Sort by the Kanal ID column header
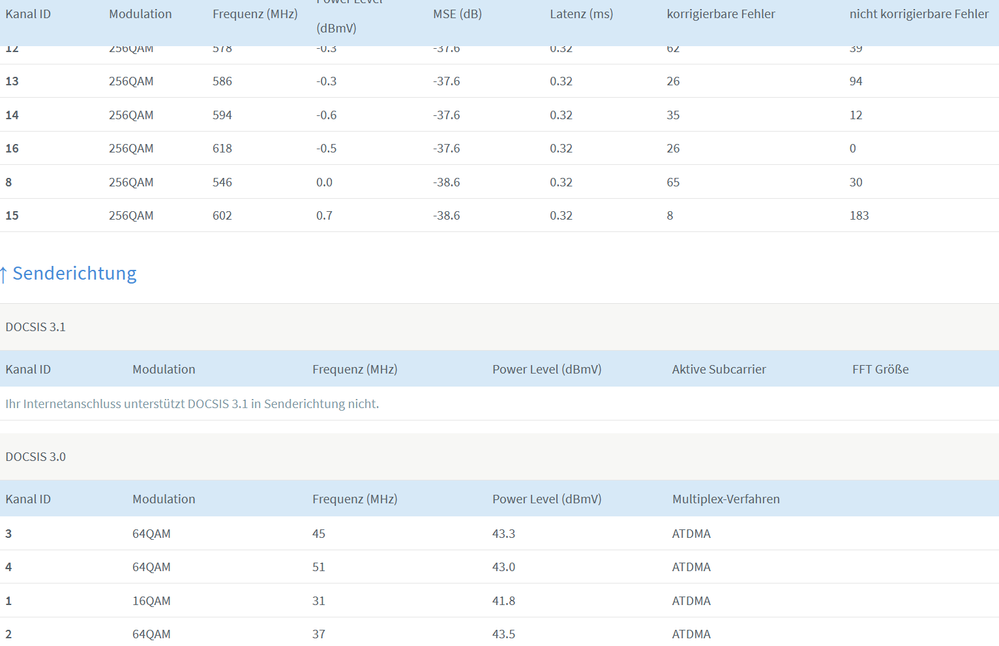This screenshot has width=999, height=646. (29, 14)
